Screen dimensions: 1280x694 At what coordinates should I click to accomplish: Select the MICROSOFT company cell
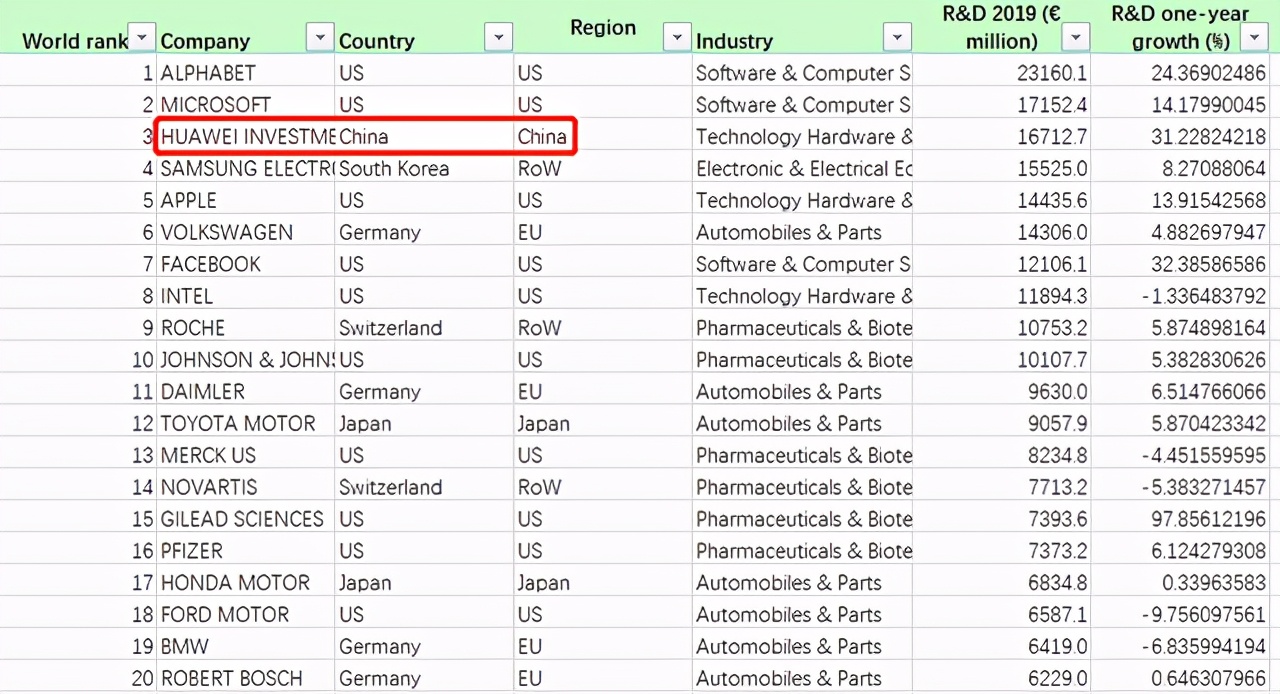pyautogui.click(x=246, y=105)
